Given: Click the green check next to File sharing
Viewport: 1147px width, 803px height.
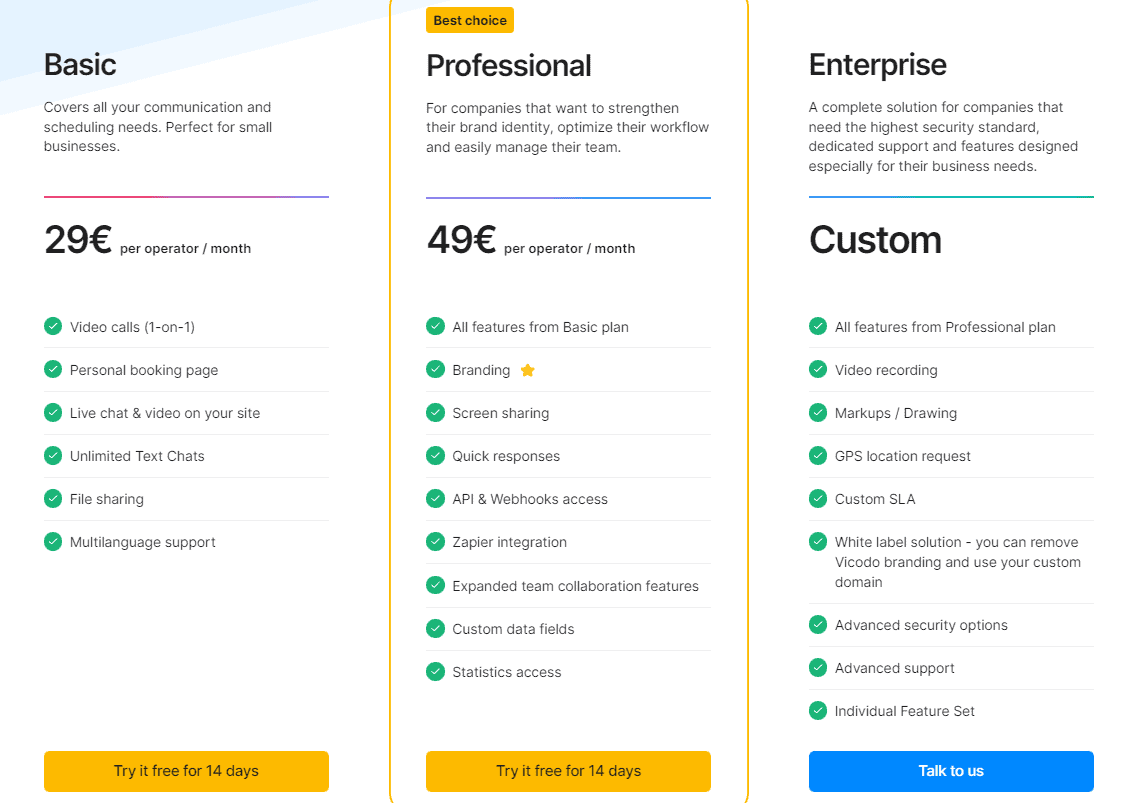Looking at the screenshot, I should [53, 498].
